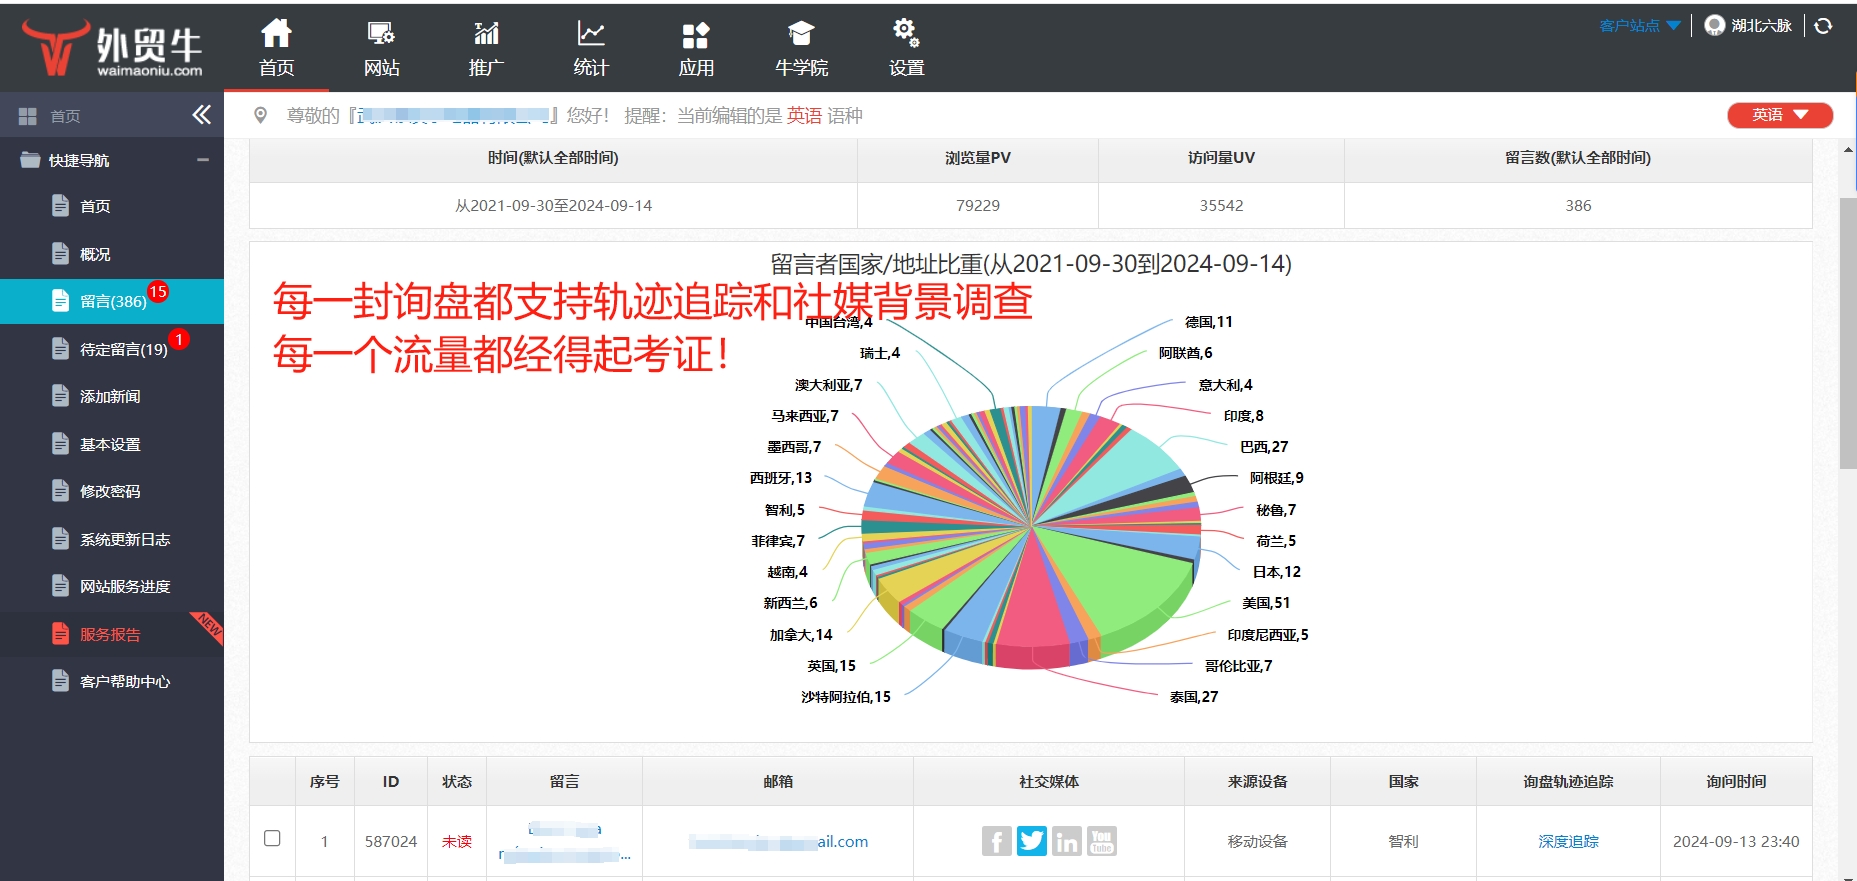Image resolution: width=1857 pixels, height=881 pixels.
Task: Collapse the 快捷导航 section with minus
Action: 203,160
